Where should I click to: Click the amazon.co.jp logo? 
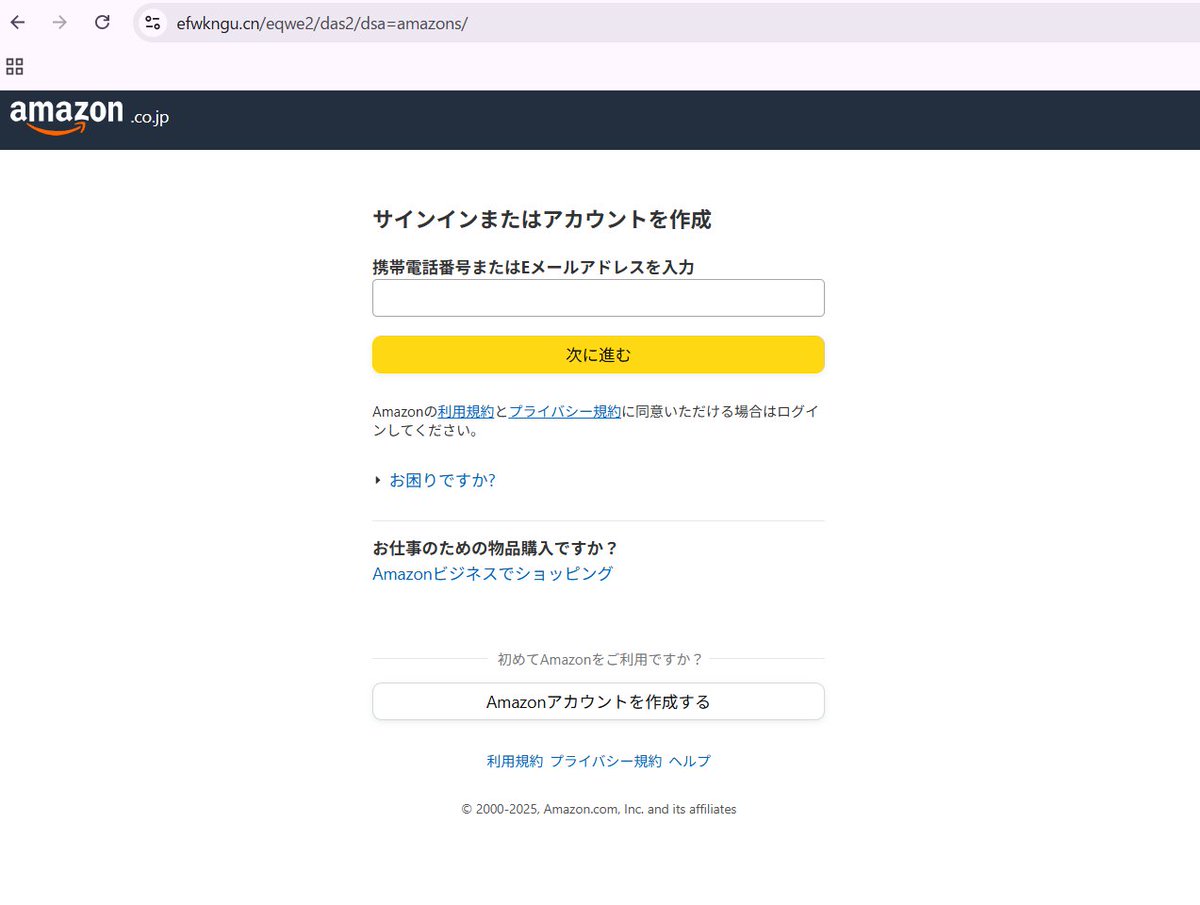[88, 118]
